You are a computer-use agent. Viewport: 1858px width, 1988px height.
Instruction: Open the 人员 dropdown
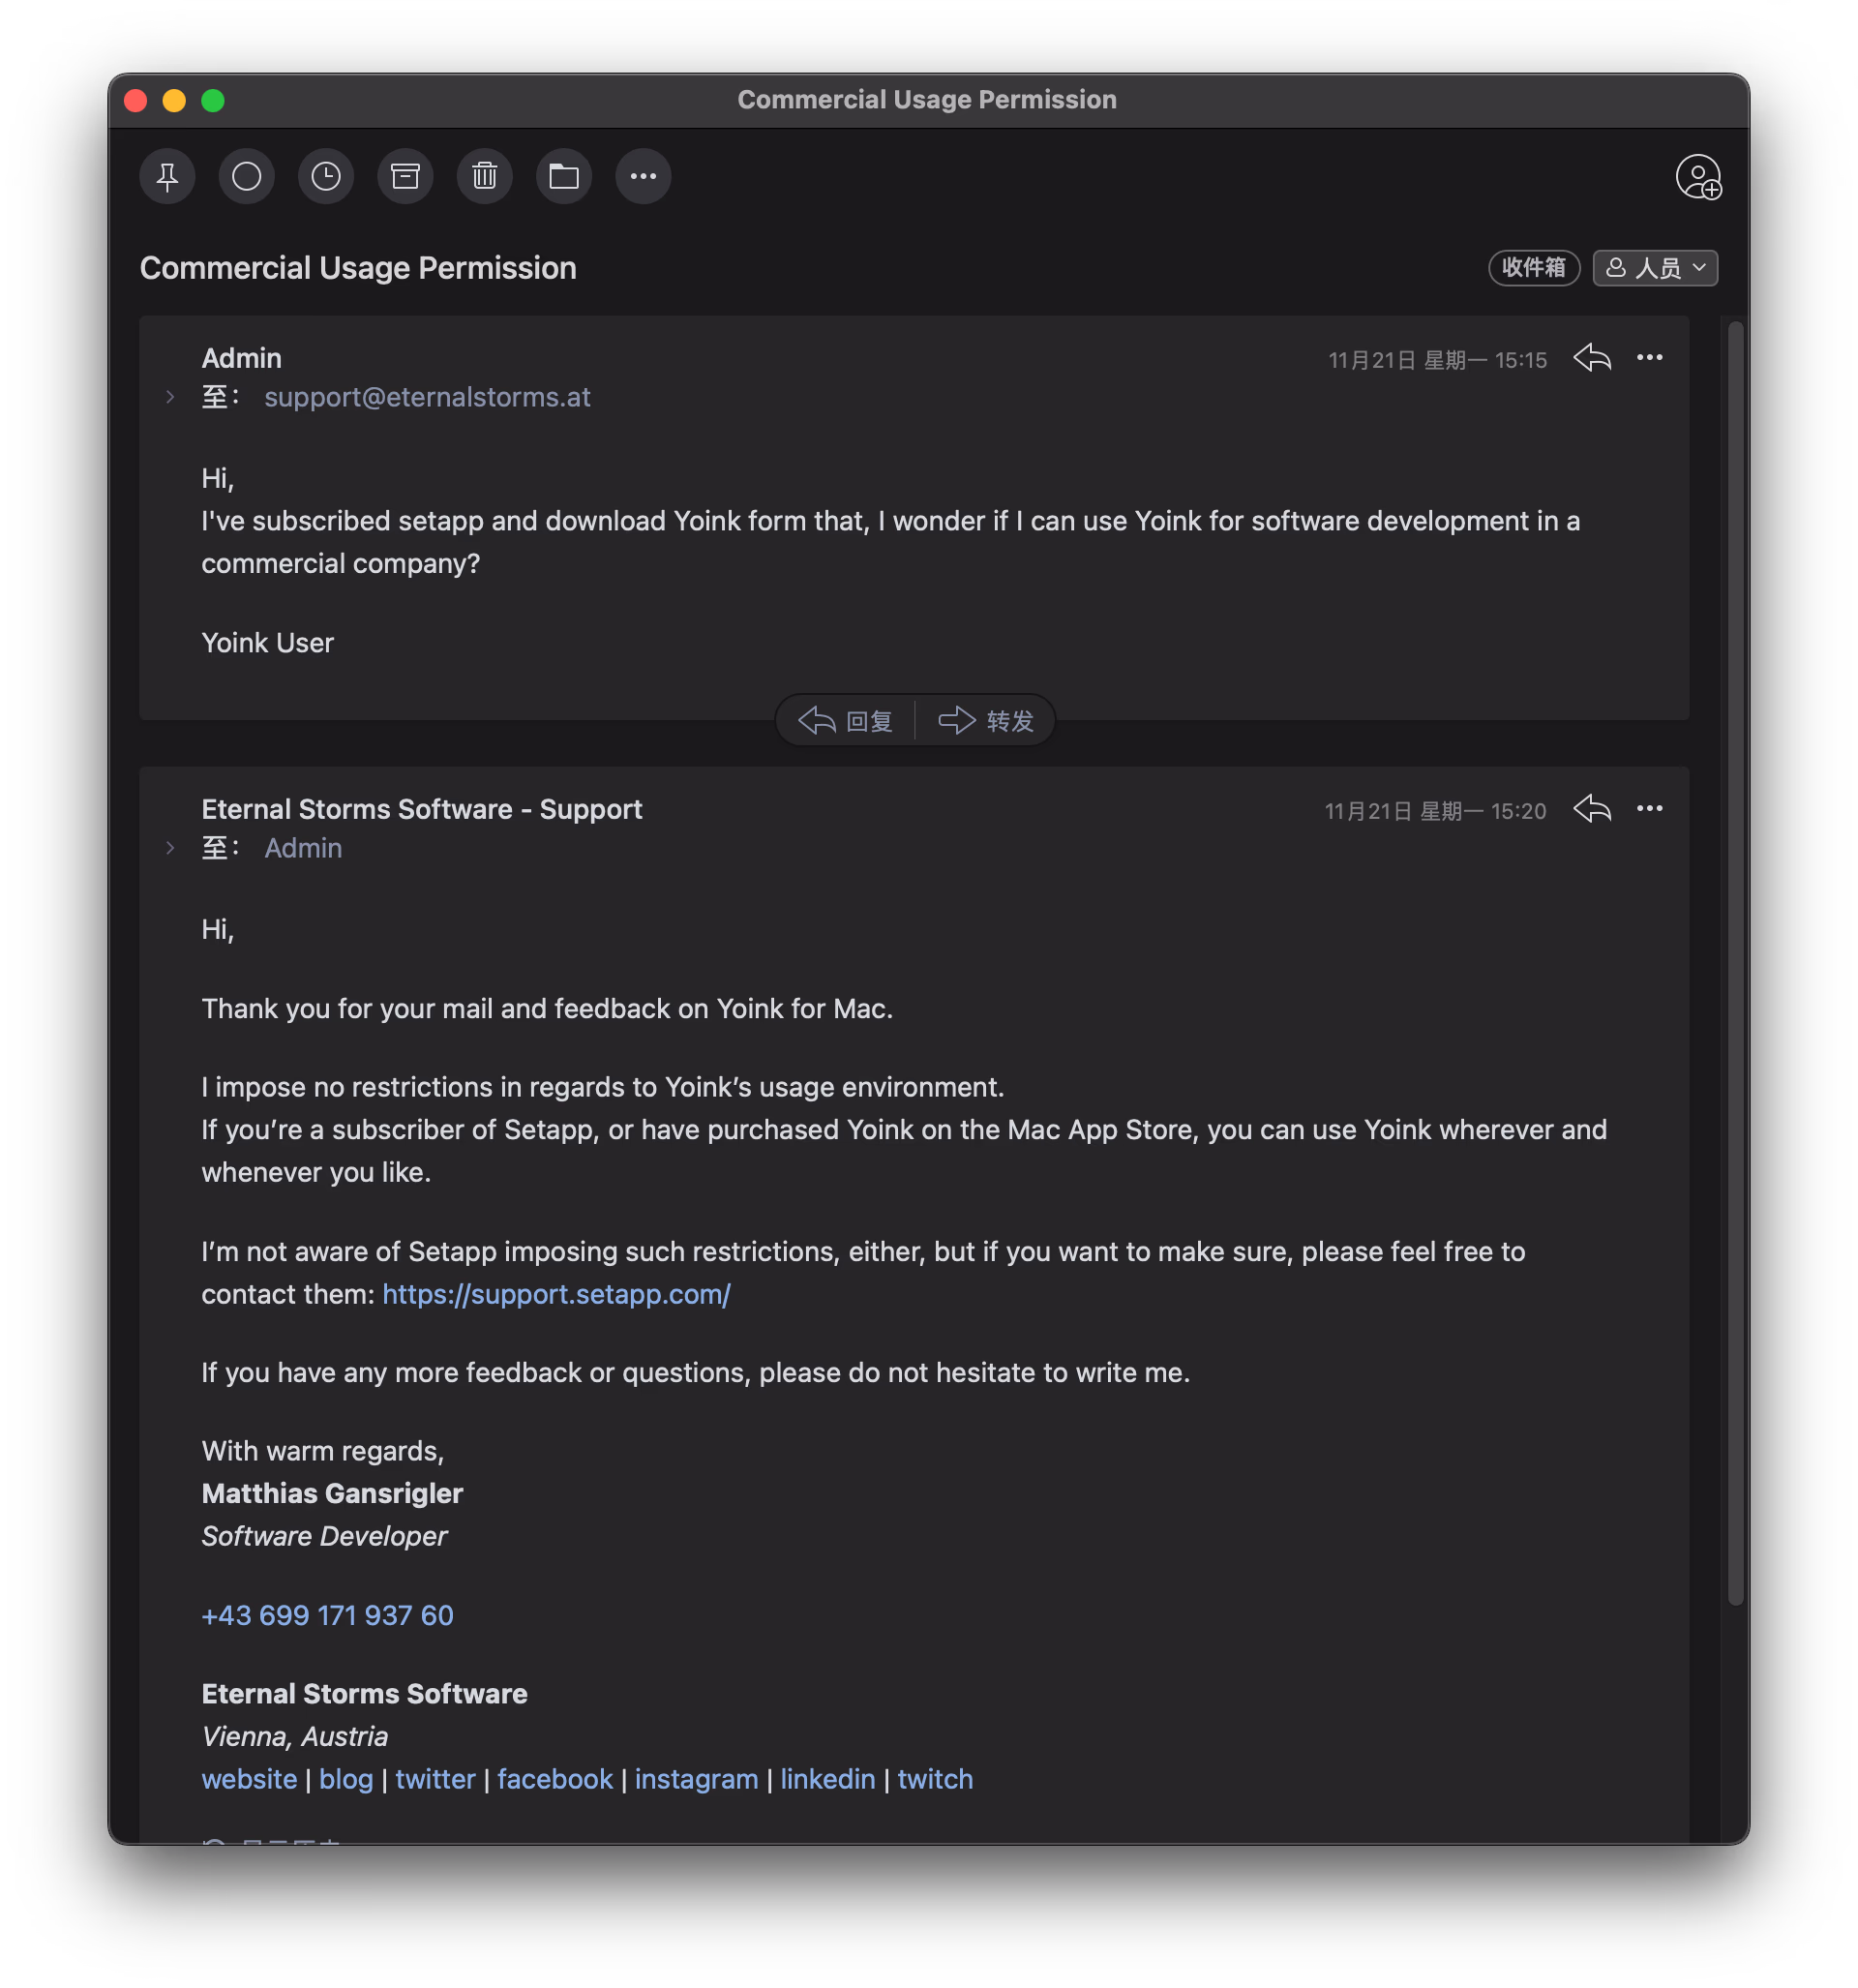1655,268
